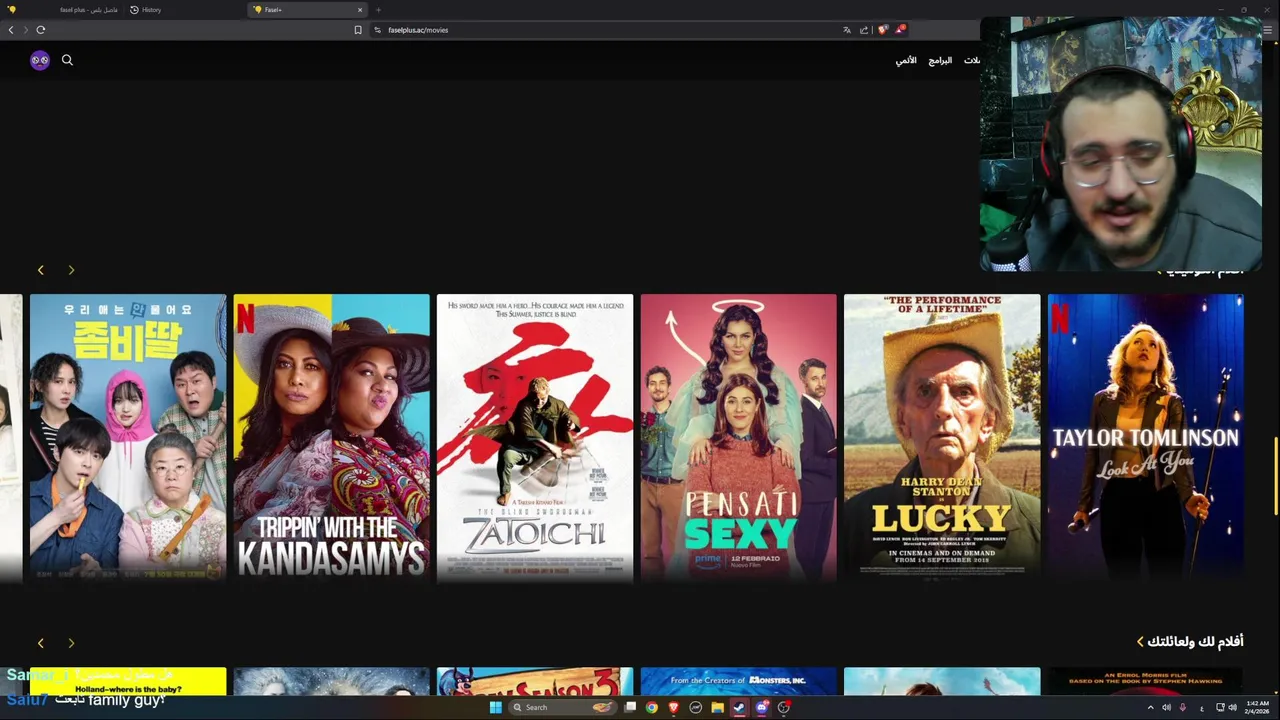Launch Google Chrome from the taskbar
1280x720 pixels.
click(652, 707)
